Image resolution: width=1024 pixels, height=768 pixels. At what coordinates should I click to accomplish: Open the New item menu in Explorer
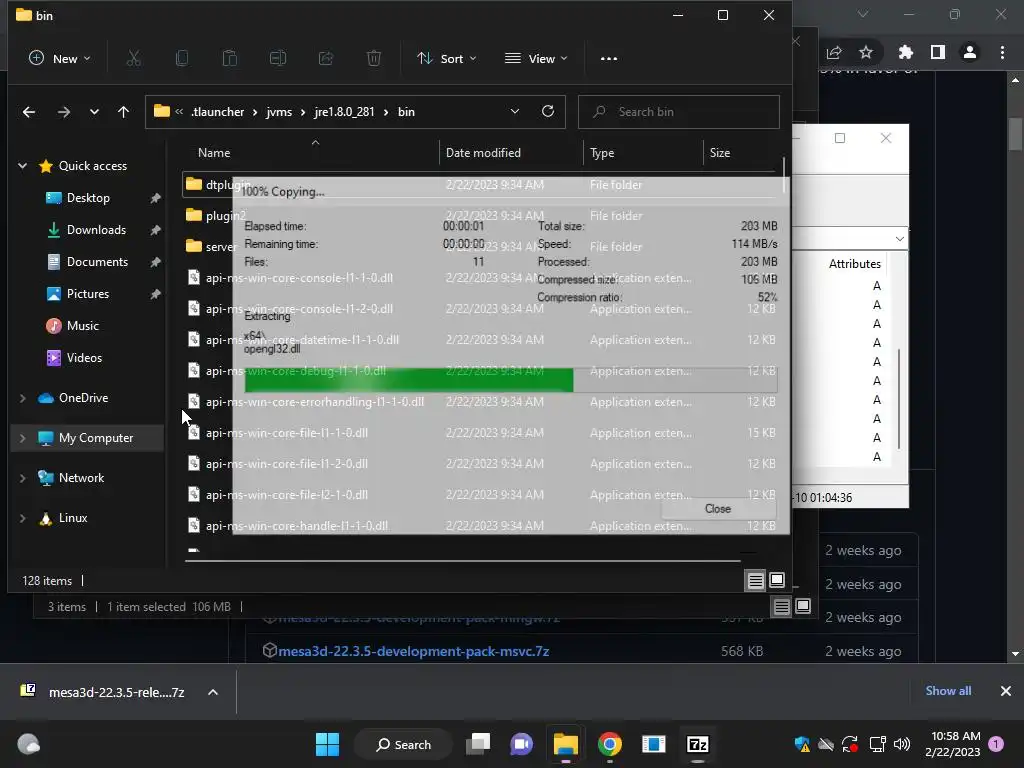(59, 59)
